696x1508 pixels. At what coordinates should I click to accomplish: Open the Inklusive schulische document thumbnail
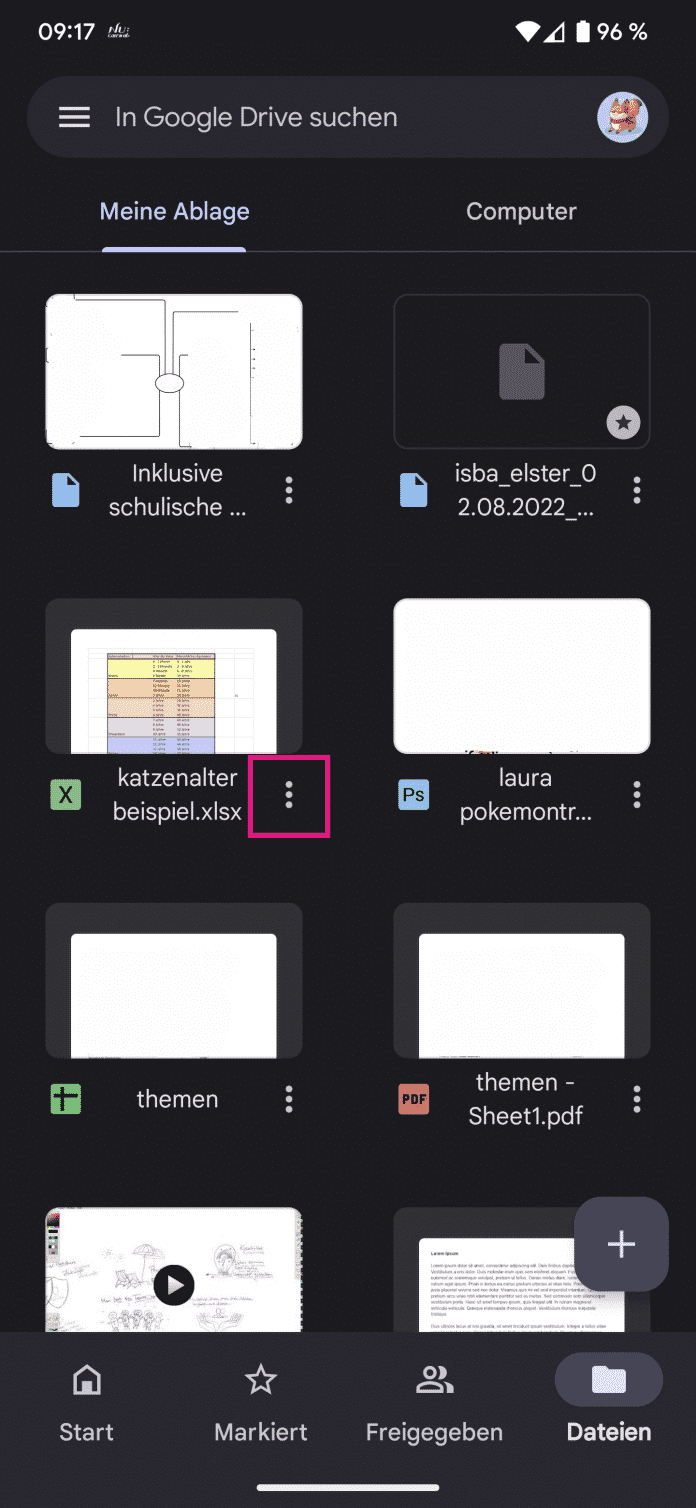point(174,372)
